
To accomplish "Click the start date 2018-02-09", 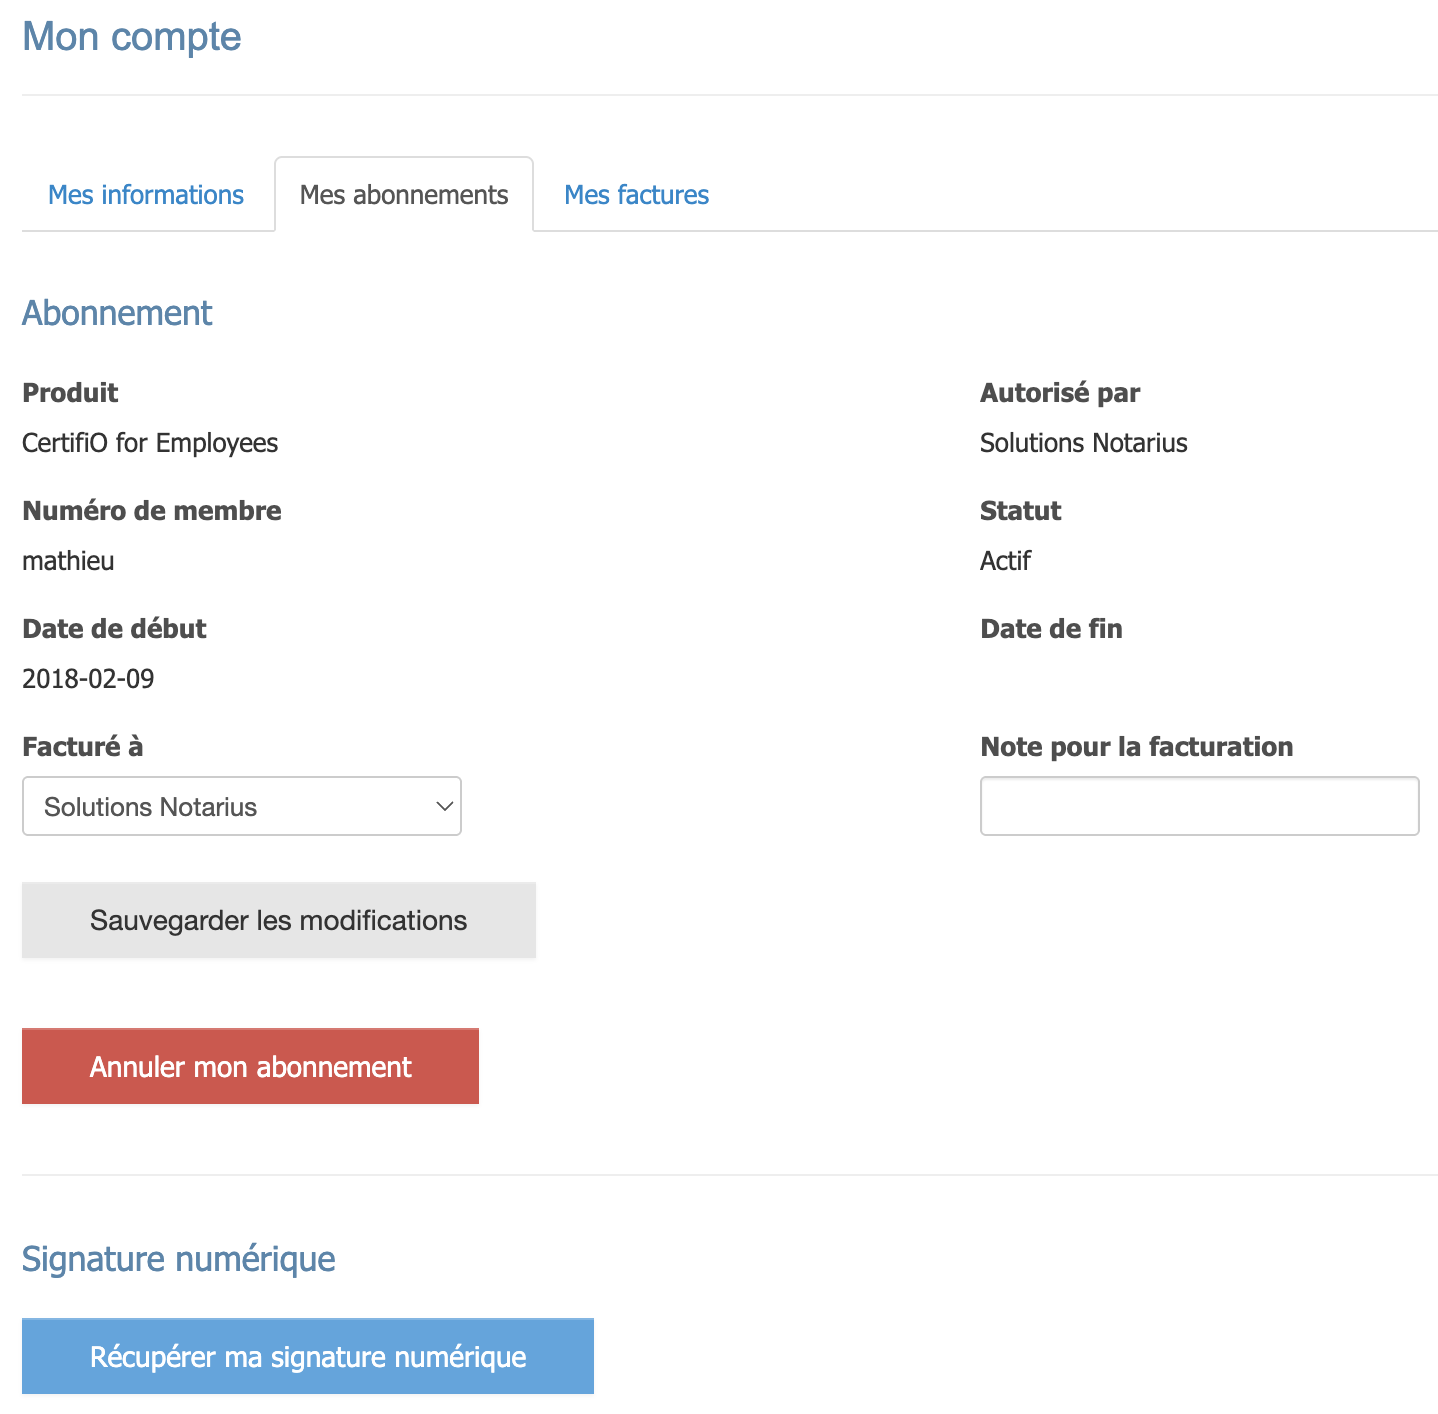I will [88, 679].
